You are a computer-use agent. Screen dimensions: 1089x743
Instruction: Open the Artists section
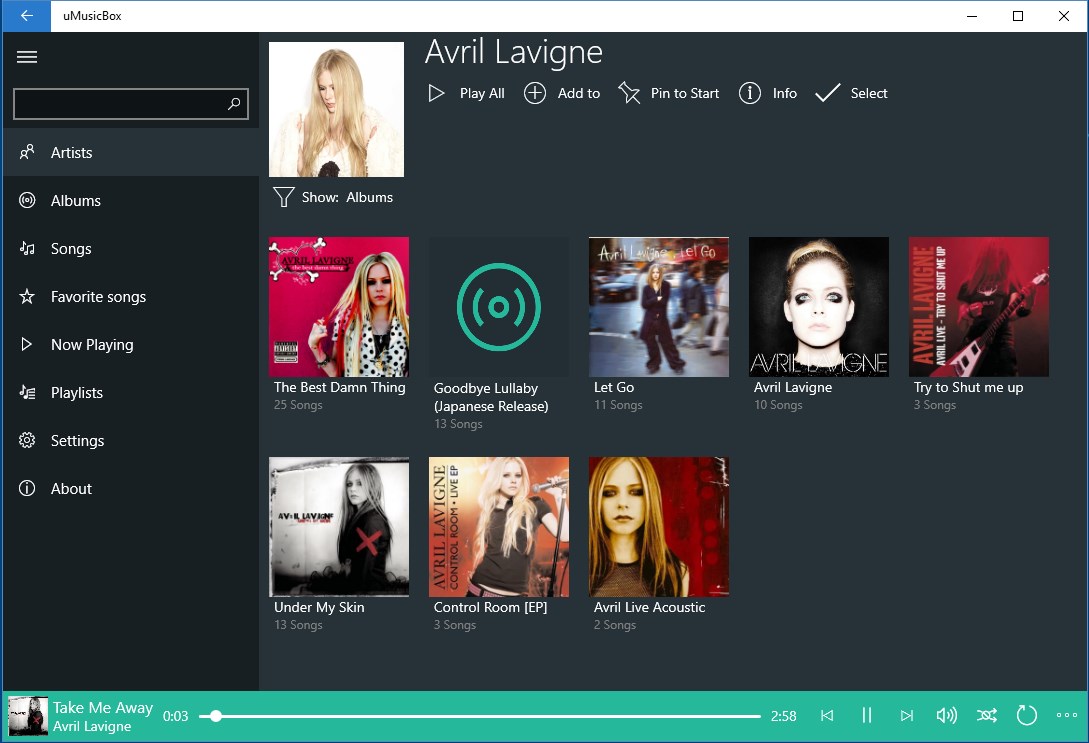[x=131, y=153]
